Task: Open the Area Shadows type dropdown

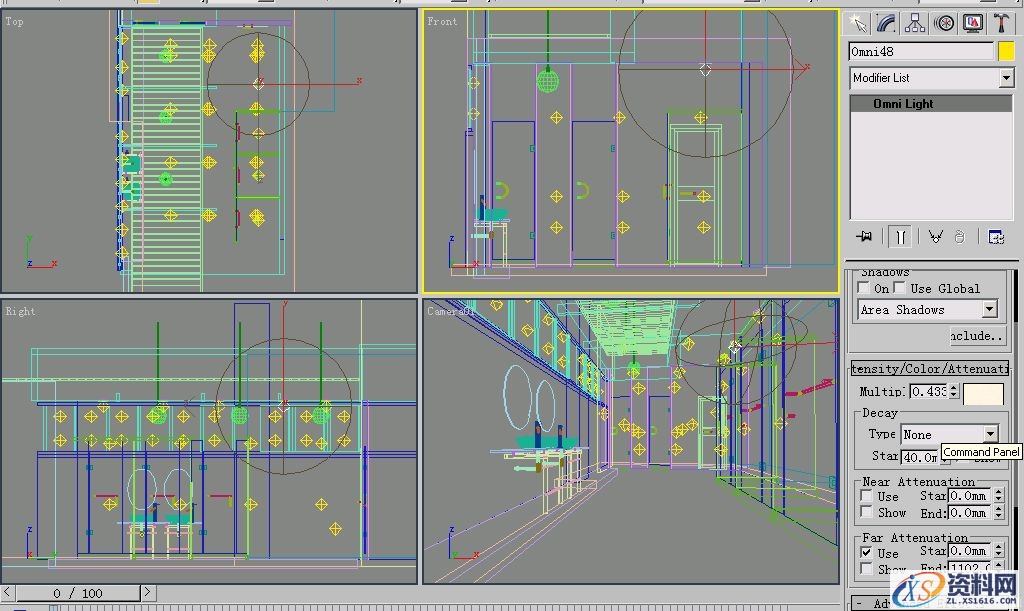Action: coord(990,309)
